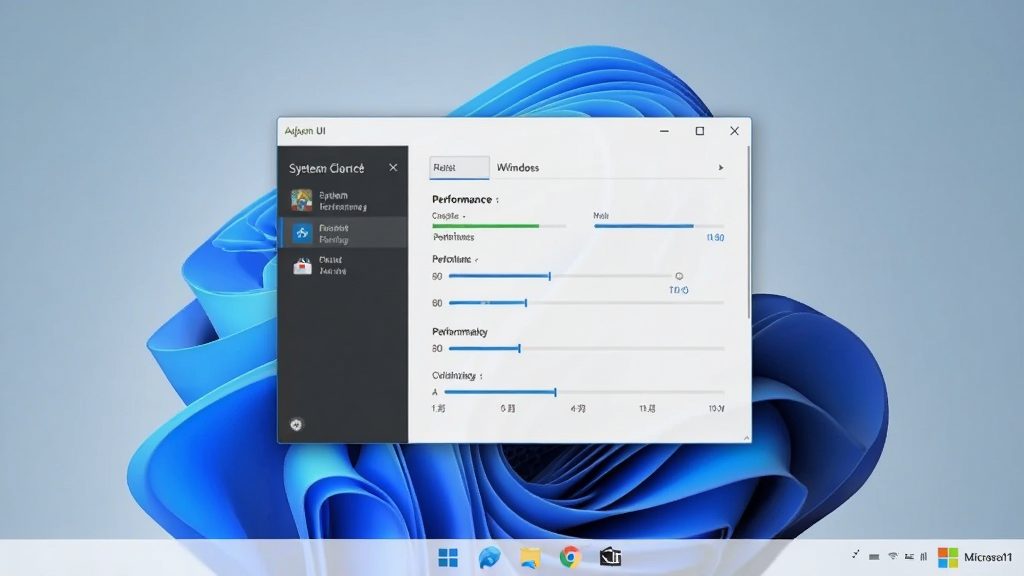Open File Explorer from the taskbar

[530, 558]
